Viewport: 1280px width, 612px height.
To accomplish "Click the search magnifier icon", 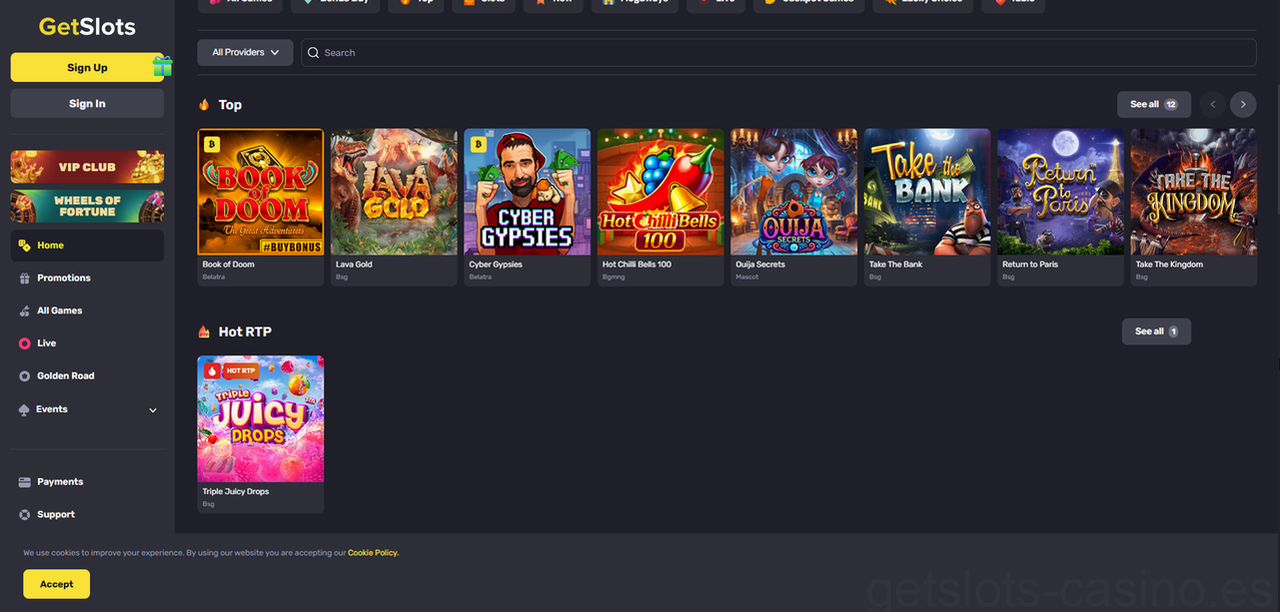I will tap(314, 52).
